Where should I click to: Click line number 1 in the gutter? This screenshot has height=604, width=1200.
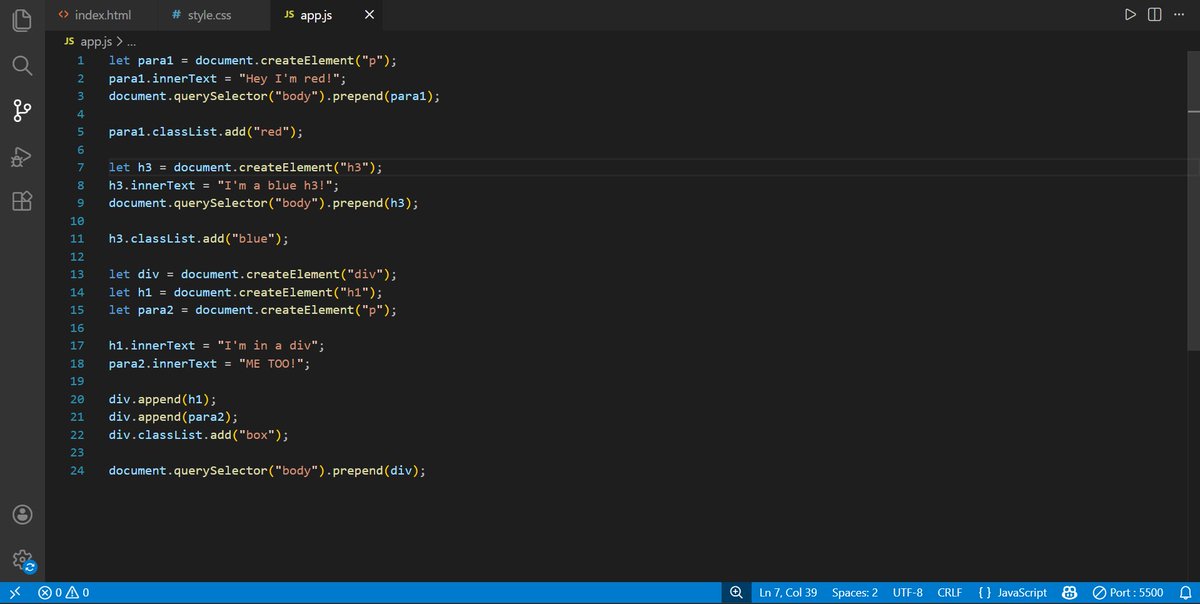pyautogui.click(x=79, y=60)
